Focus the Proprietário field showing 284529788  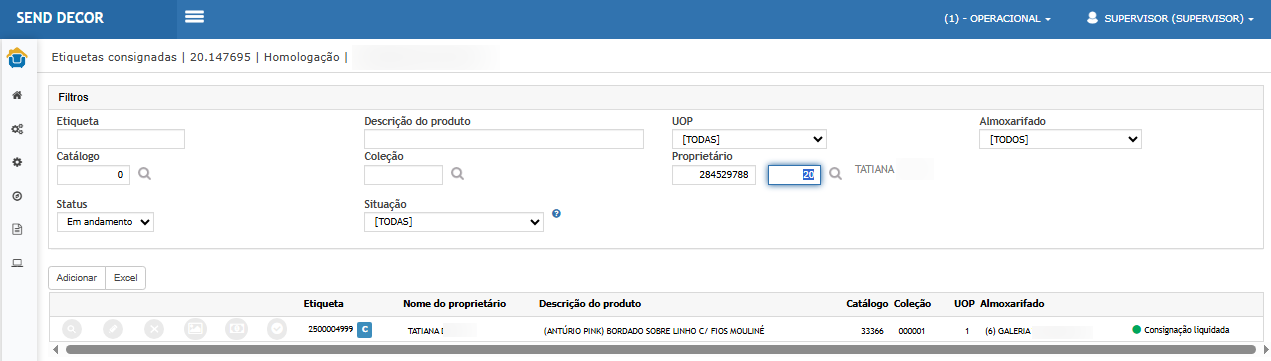(x=714, y=175)
